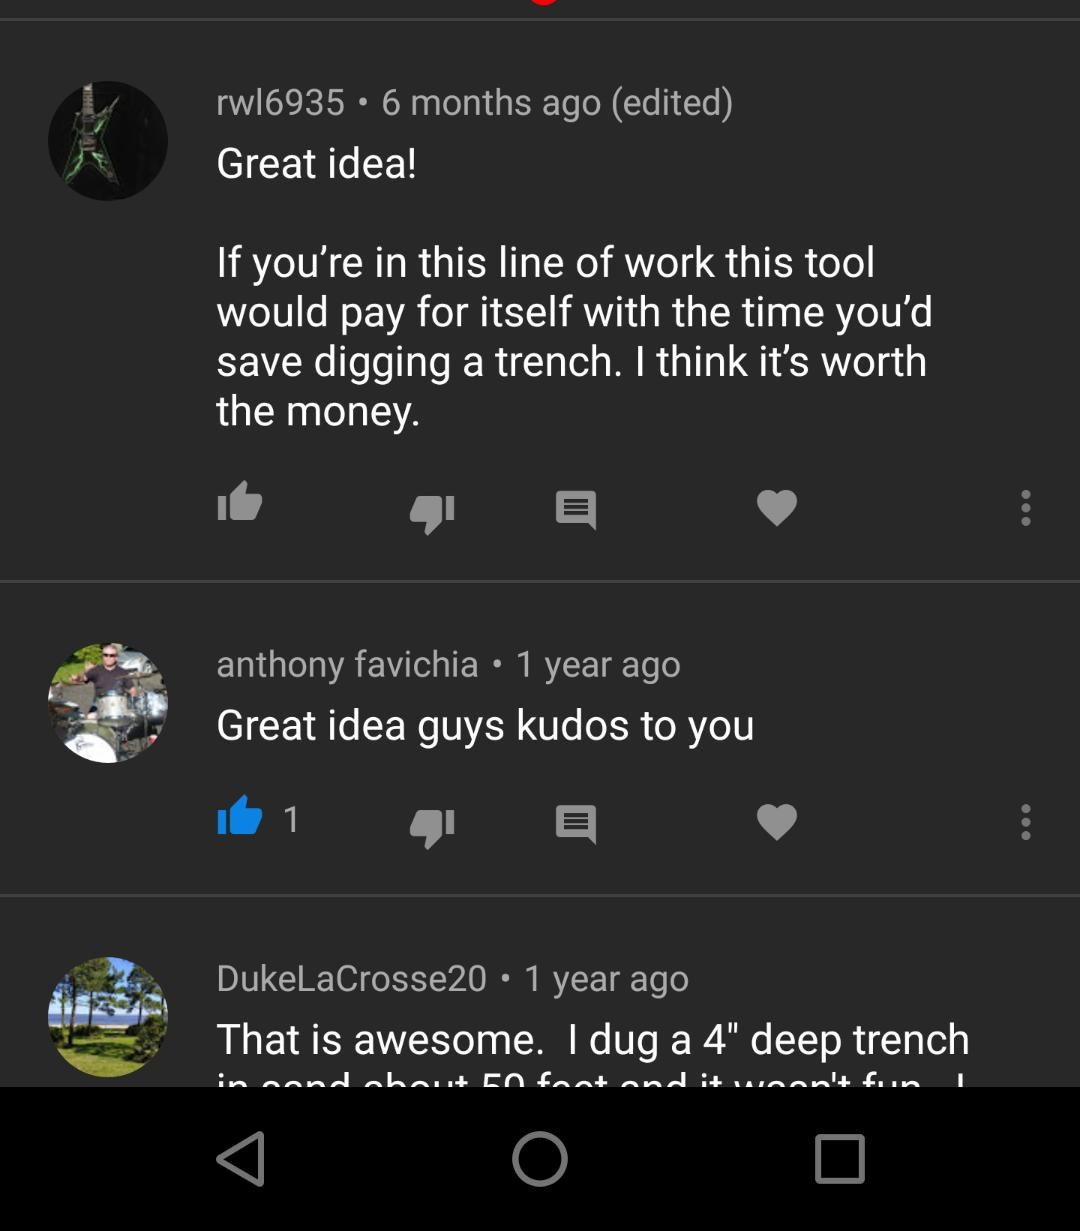Image resolution: width=1080 pixels, height=1231 pixels.
Task: Open anthony favichia's profile picture
Action: (x=108, y=703)
